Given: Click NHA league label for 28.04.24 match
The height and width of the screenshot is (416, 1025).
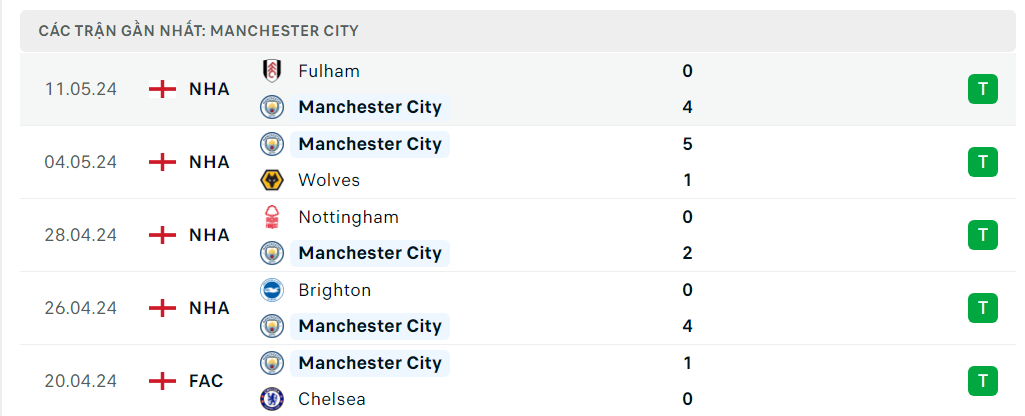Looking at the screenshot, I should click(209, 235).
